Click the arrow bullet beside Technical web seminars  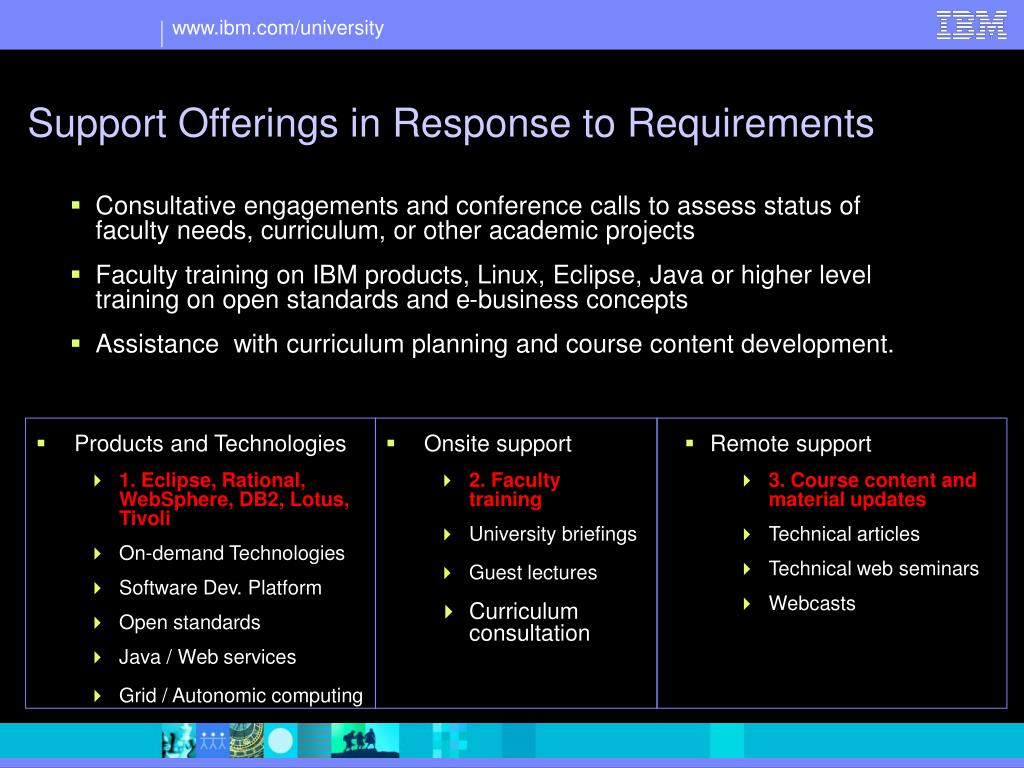(747, 569)
